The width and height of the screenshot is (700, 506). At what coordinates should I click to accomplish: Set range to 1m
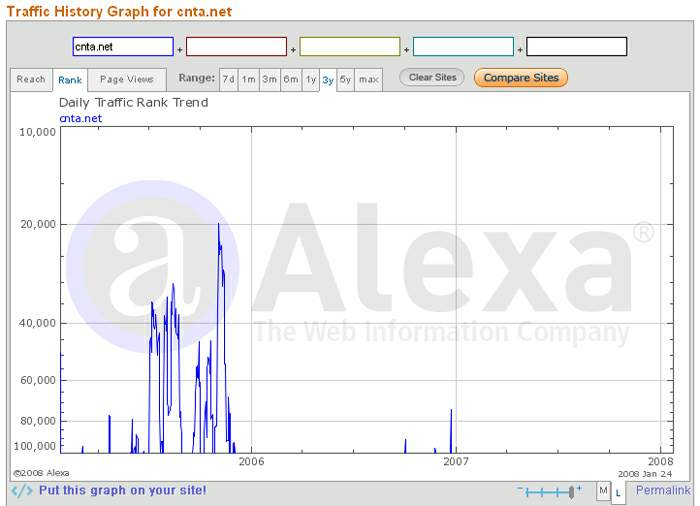[x=249, y=79]
